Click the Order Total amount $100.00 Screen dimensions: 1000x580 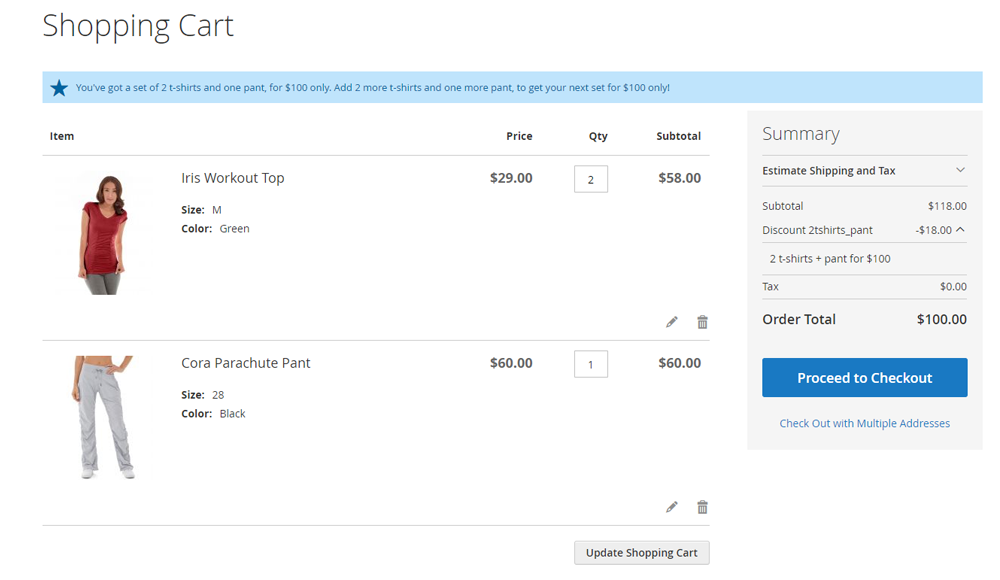pos(941,319)
